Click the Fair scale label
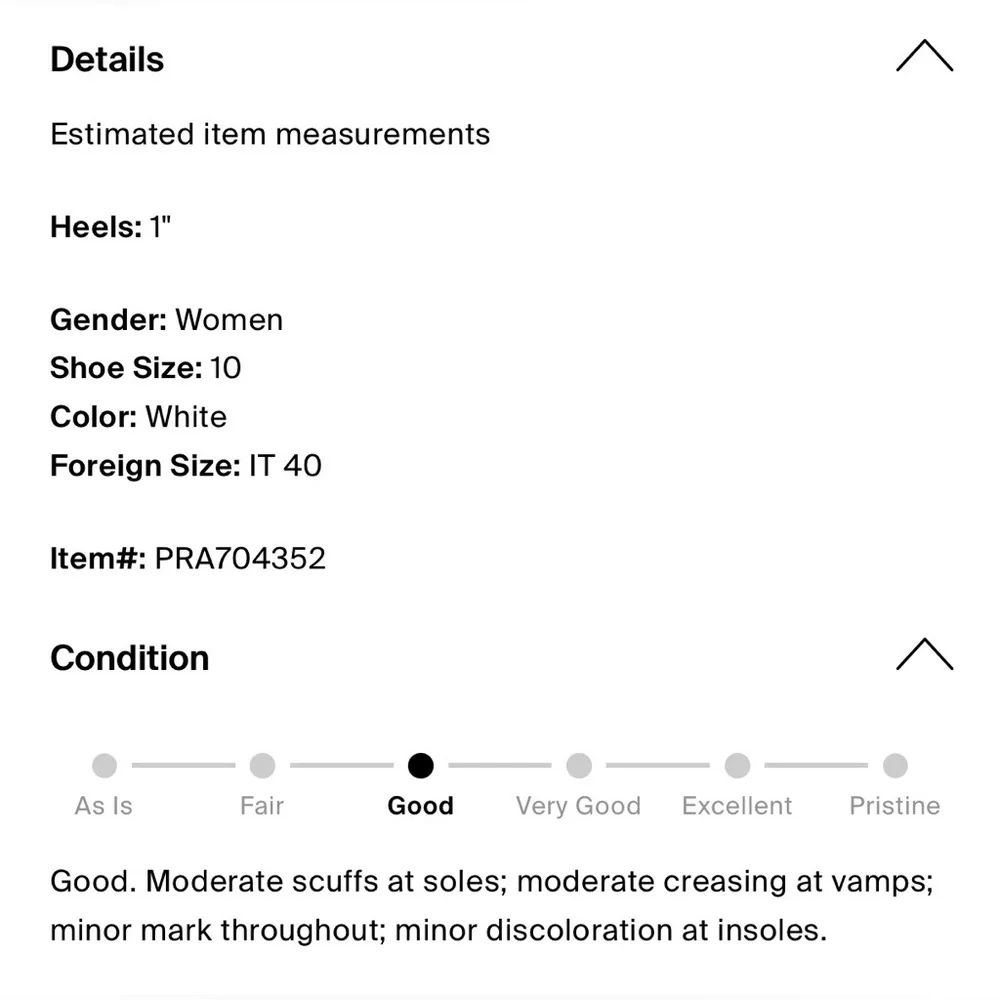The width and height of the screenshot is (1000, 1000). click(x=262, y=806)
